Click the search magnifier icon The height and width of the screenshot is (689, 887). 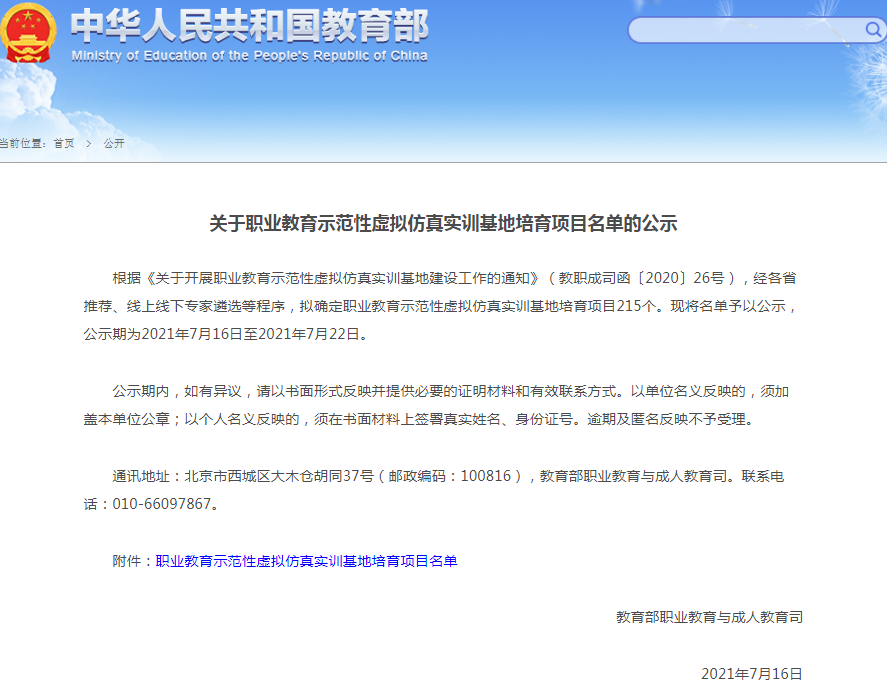(873, 29)
